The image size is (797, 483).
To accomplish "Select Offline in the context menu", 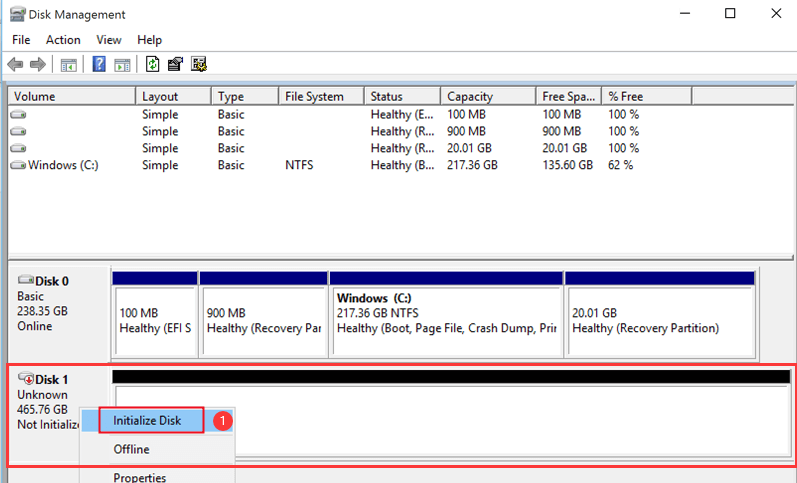I will [131, 450].
